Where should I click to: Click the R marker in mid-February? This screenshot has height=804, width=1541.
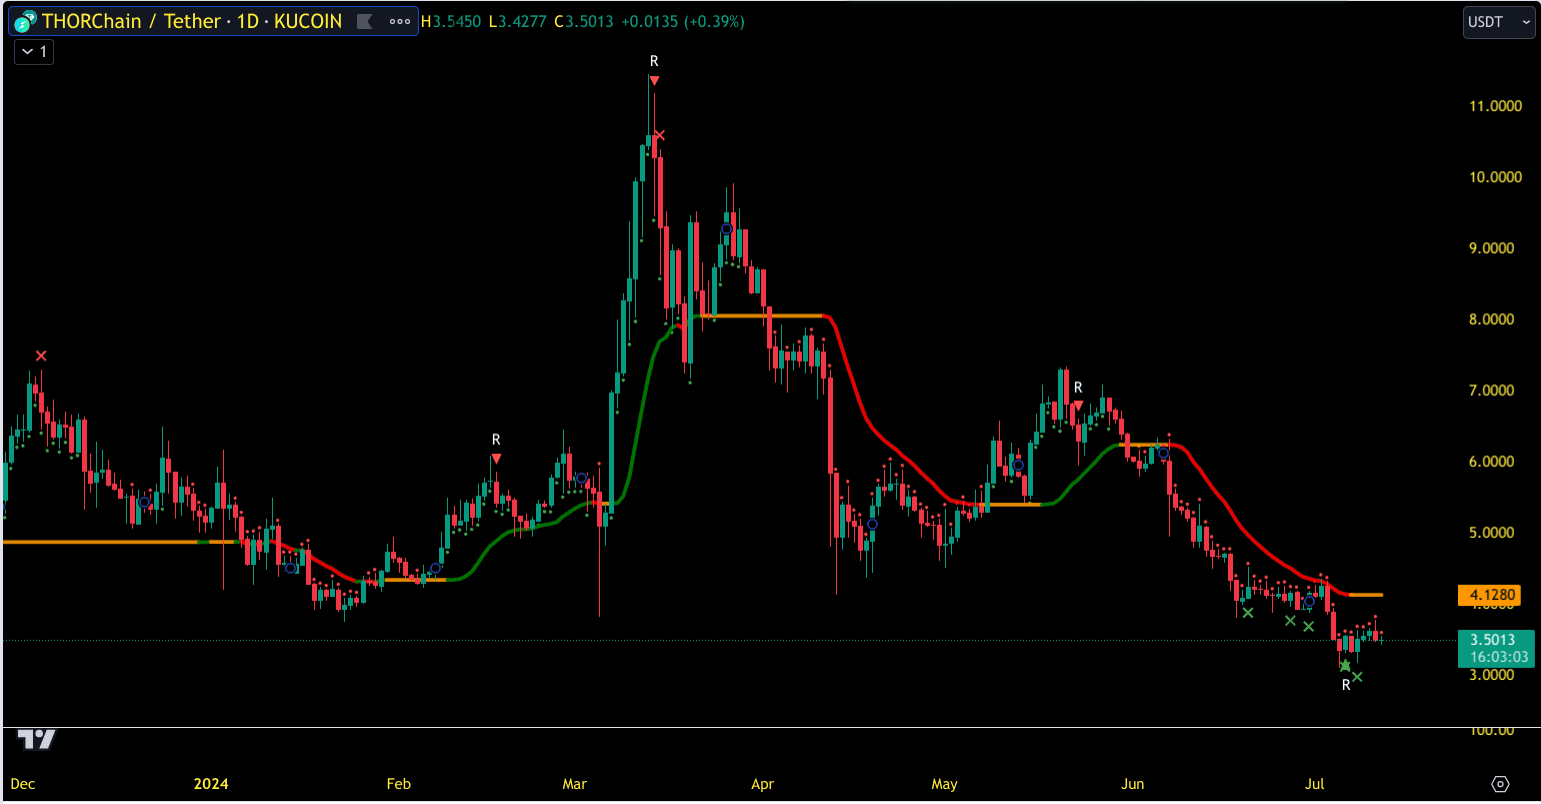[496, 440]
